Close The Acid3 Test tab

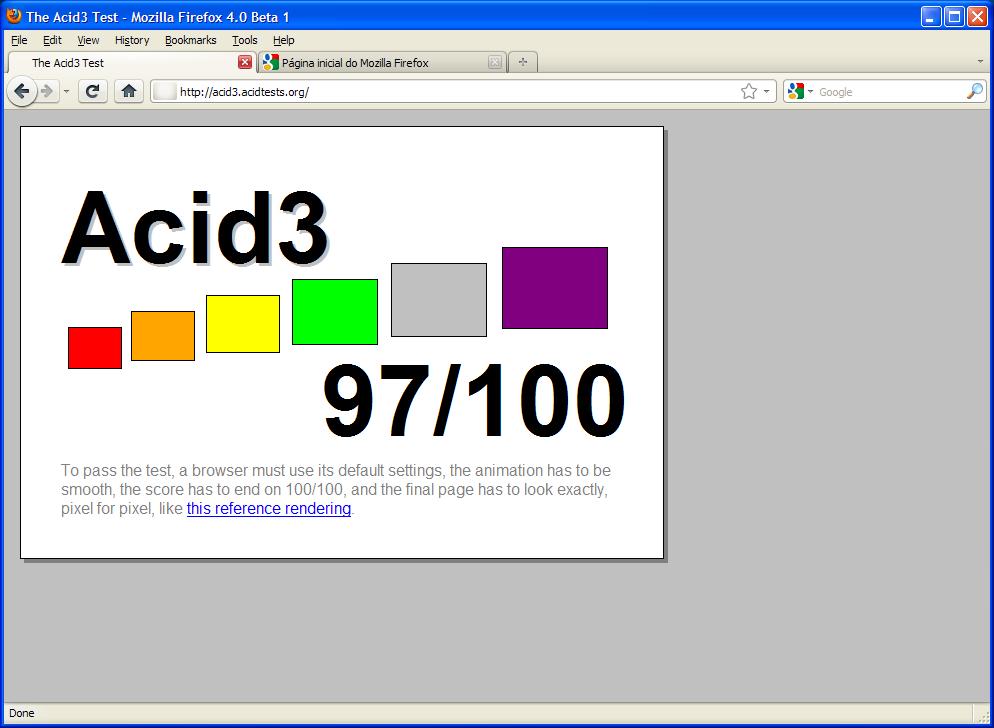(245, 62)
